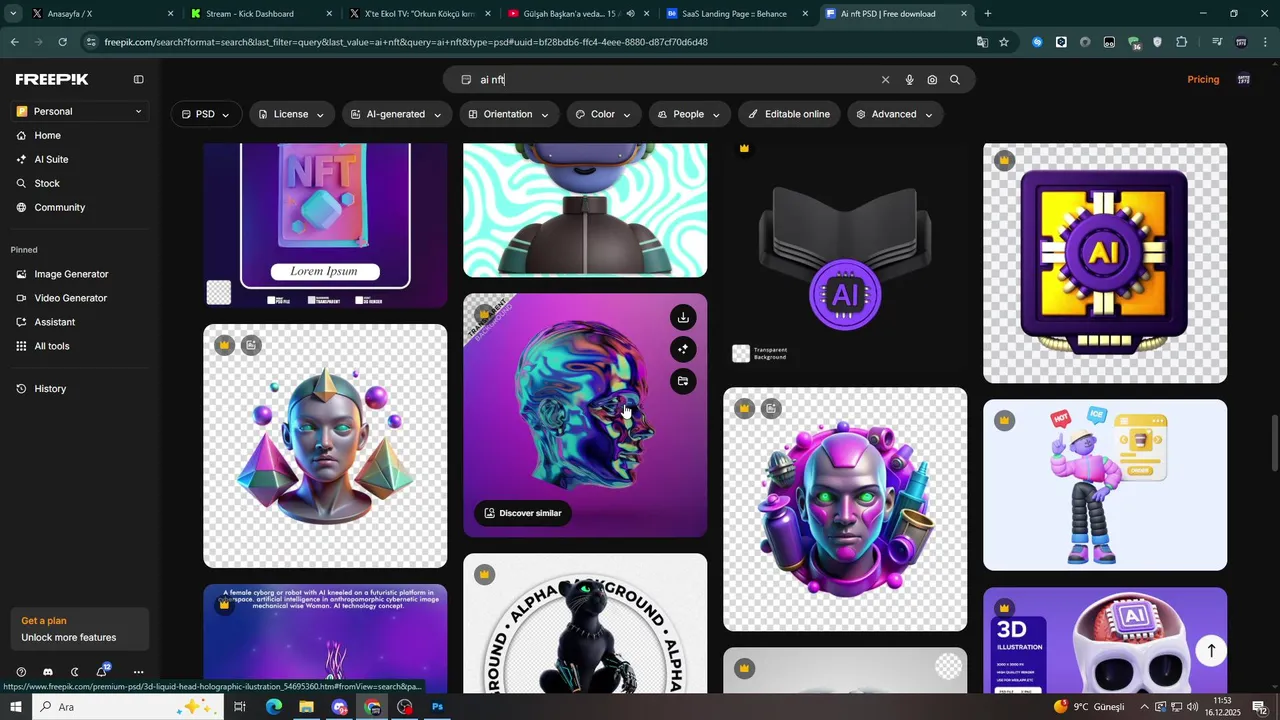
Task: Reload the page
Action: pyautogui.click(x=62, y=42)
